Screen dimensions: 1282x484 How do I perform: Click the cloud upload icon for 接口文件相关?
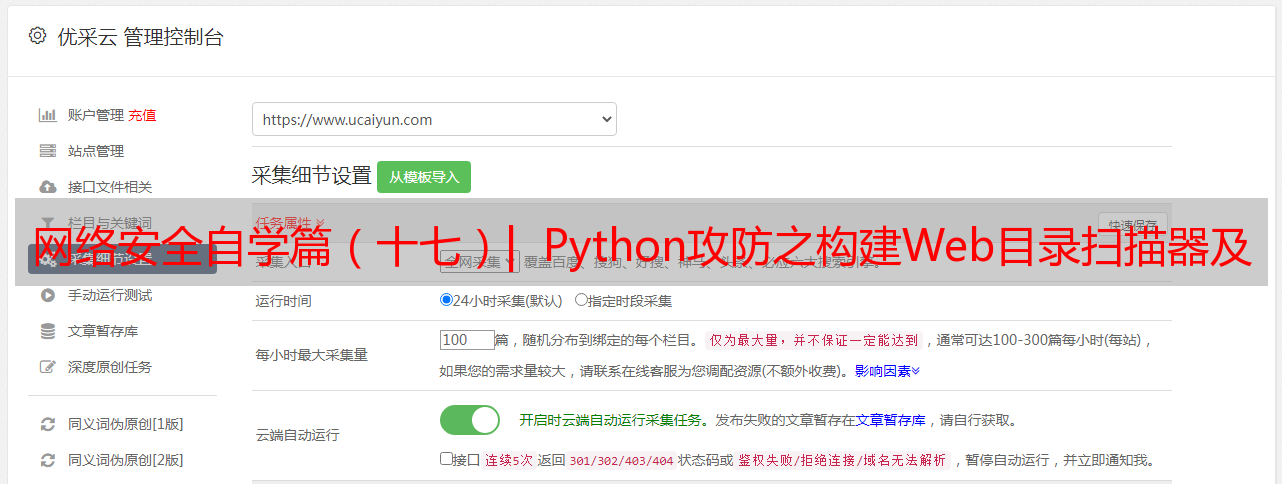pos(47,187)
